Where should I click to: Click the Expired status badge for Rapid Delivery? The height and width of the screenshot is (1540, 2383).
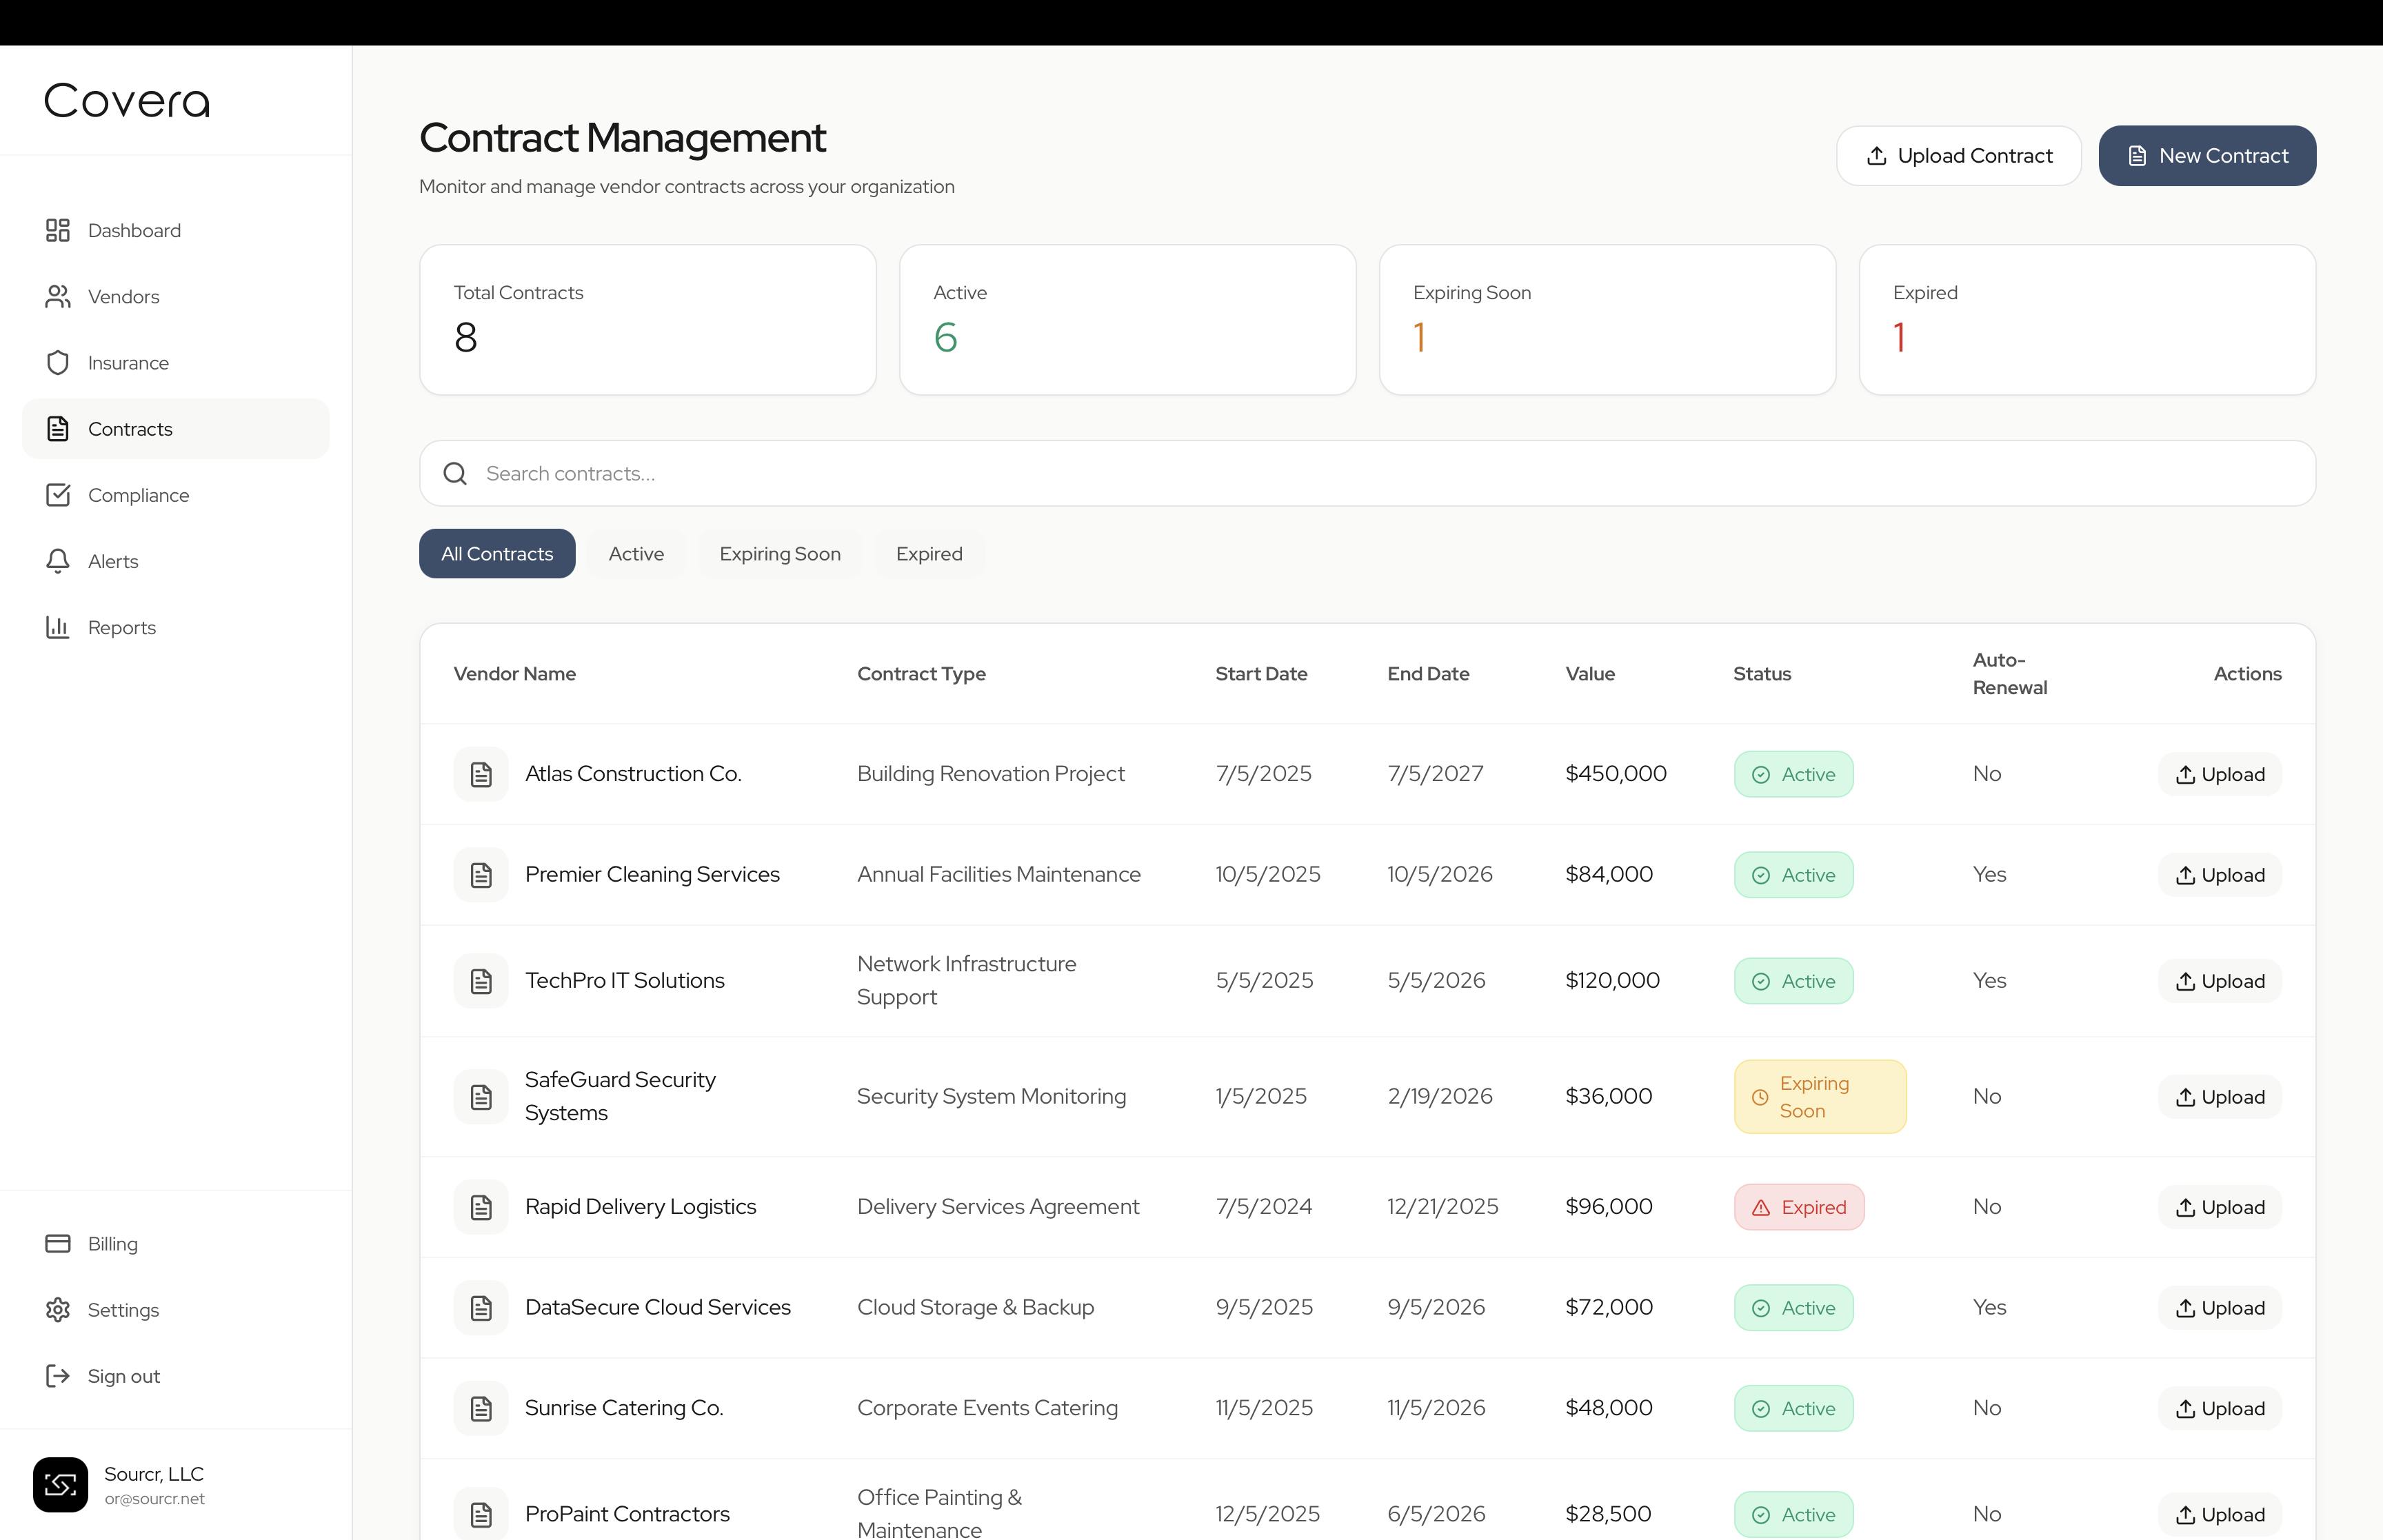1799,1207
